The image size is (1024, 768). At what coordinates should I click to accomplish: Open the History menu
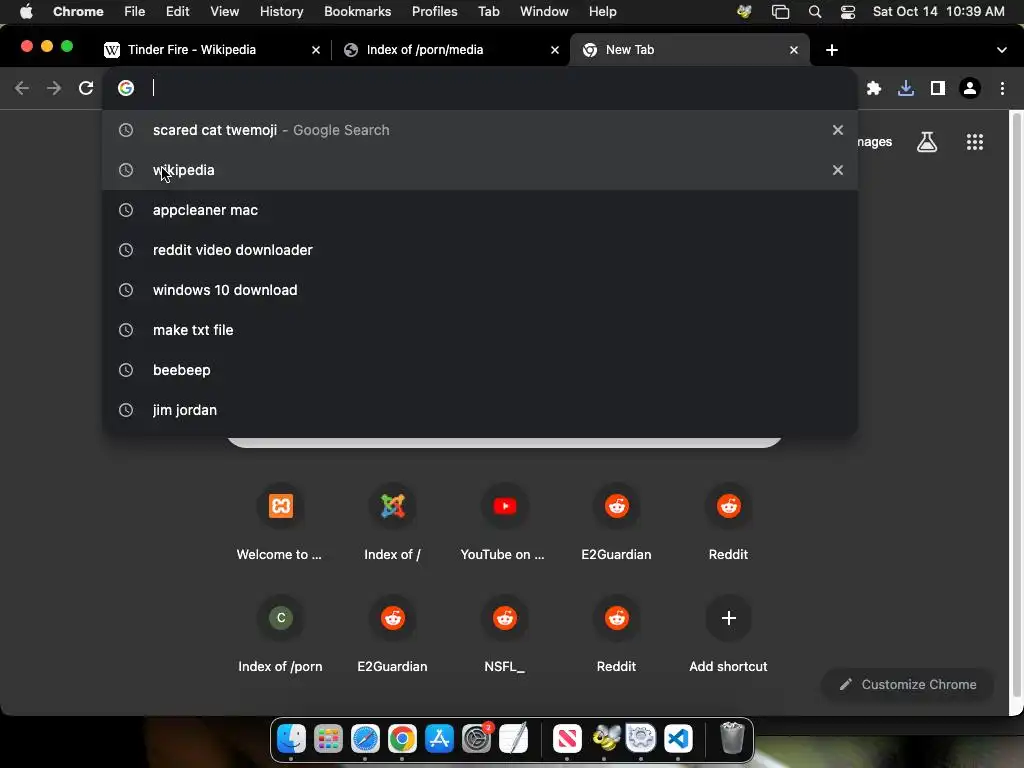[x=281, y=12]
